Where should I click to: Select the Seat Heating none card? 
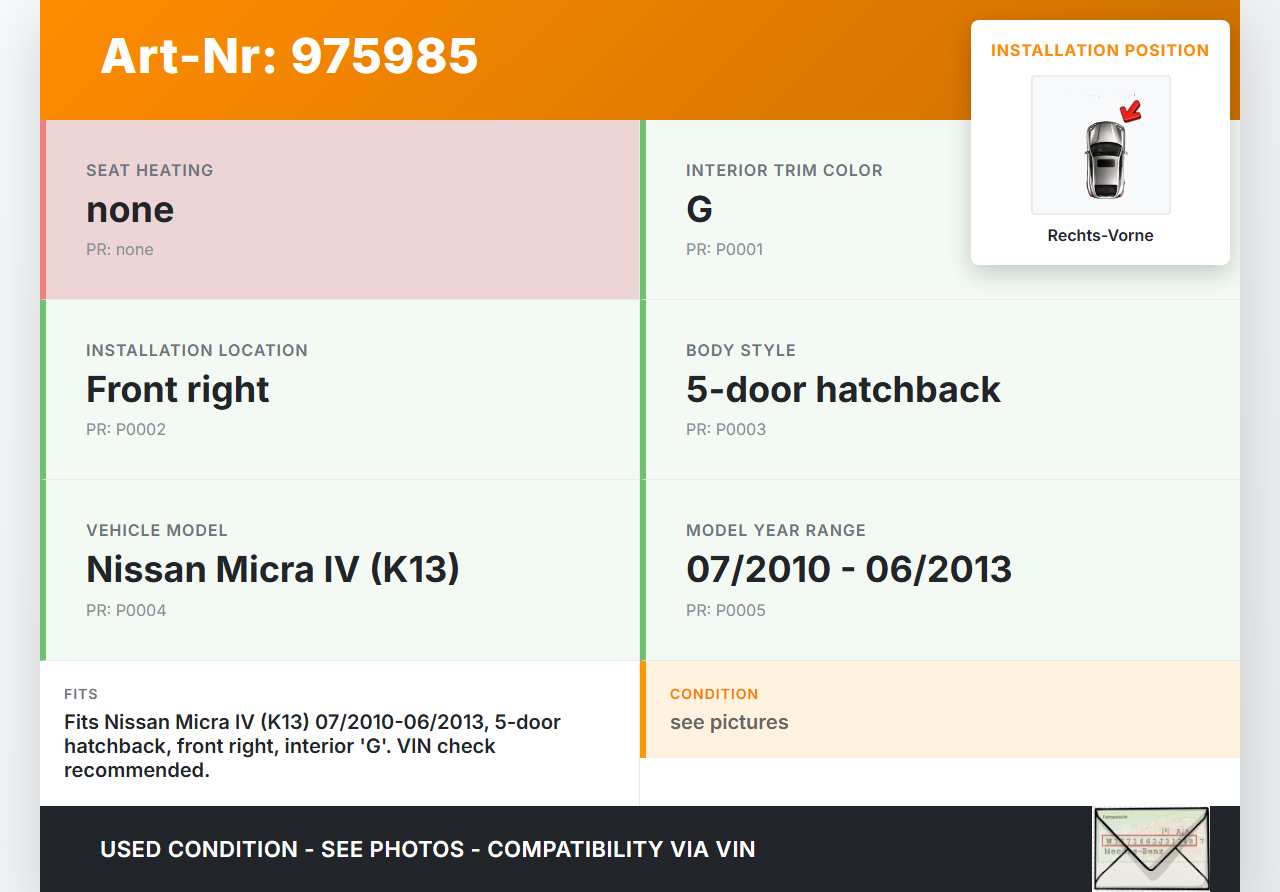340,210
